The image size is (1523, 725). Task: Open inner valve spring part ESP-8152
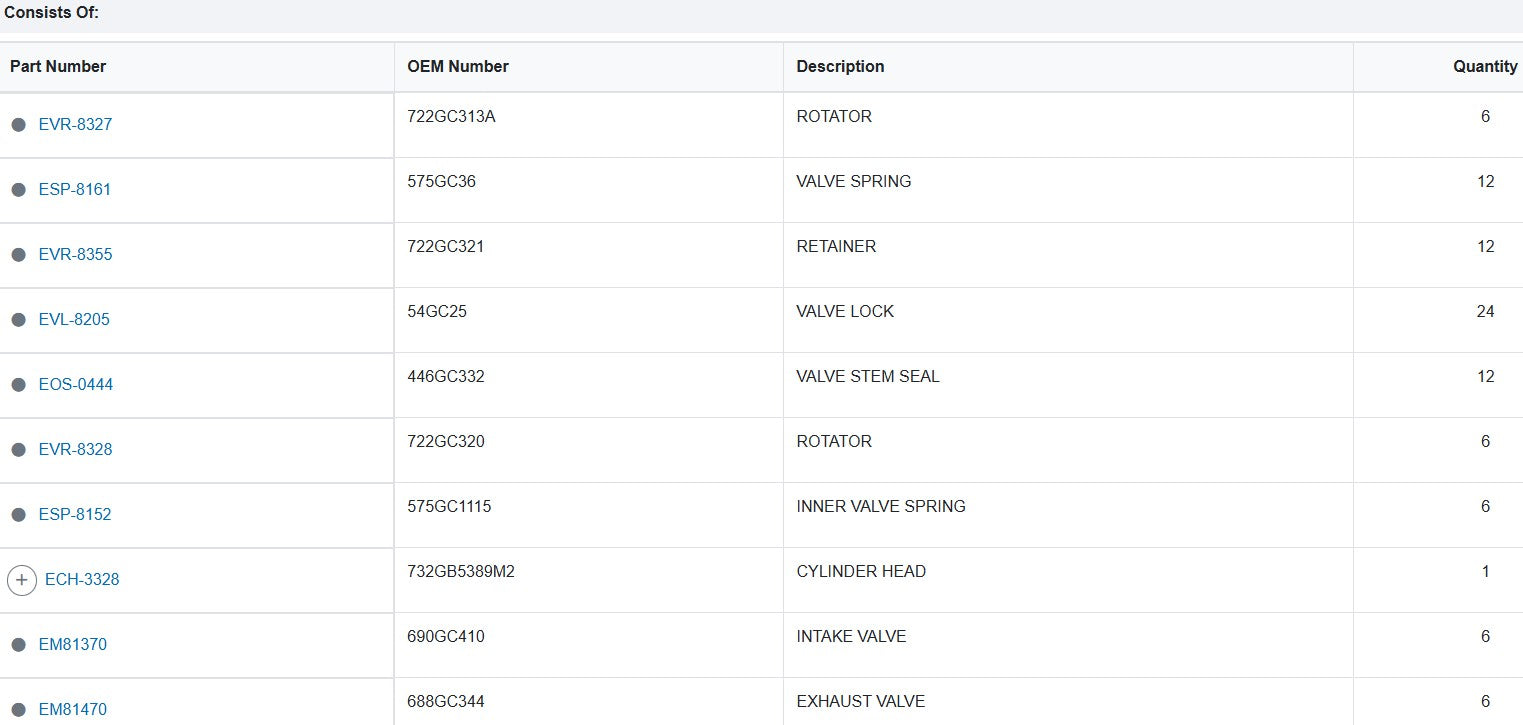pyautogui.click(x=75, y=515)
